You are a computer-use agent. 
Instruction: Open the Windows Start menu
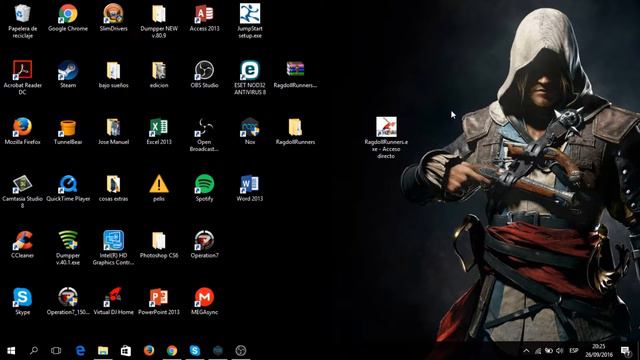[11, 351]
